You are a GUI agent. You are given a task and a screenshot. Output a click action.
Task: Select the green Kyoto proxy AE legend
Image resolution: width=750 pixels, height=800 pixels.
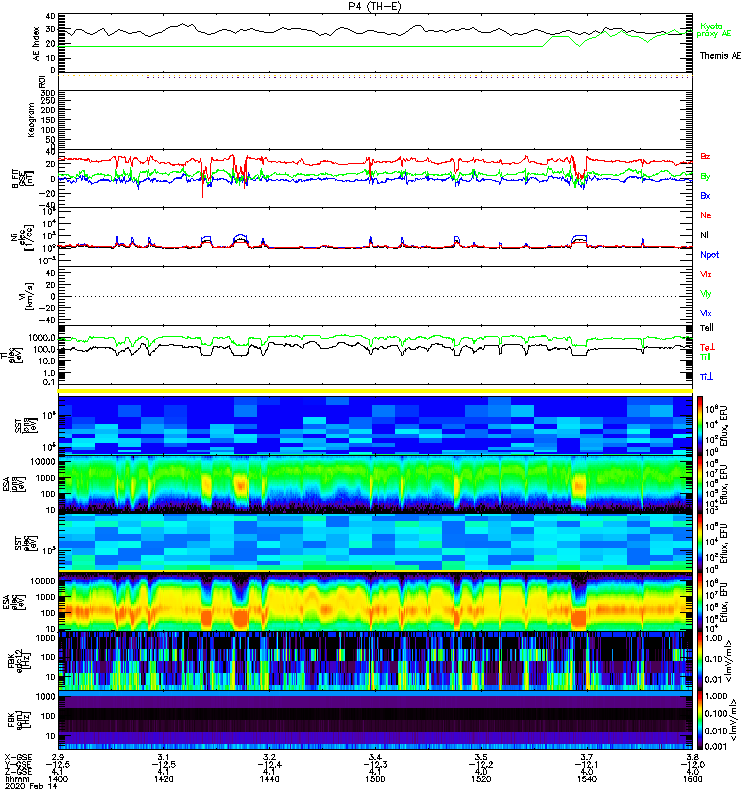tap(713, 30)
